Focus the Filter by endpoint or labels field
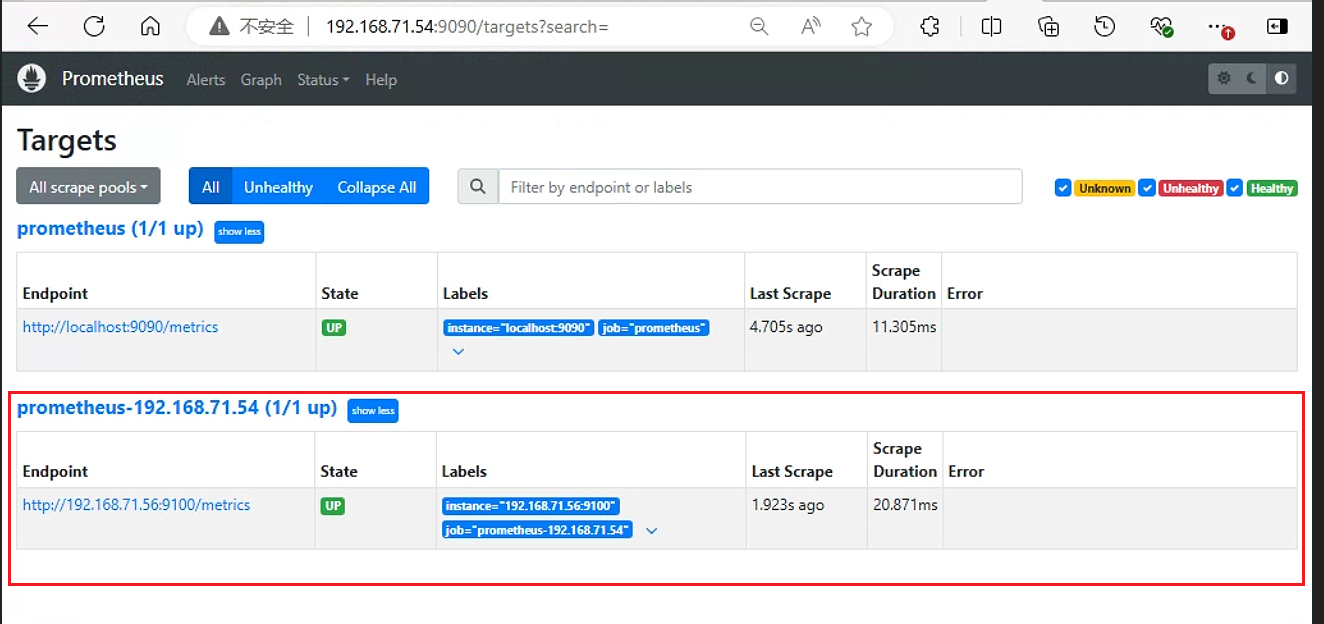This screenshot has width=1324, height=624. [x=760, y=187]
